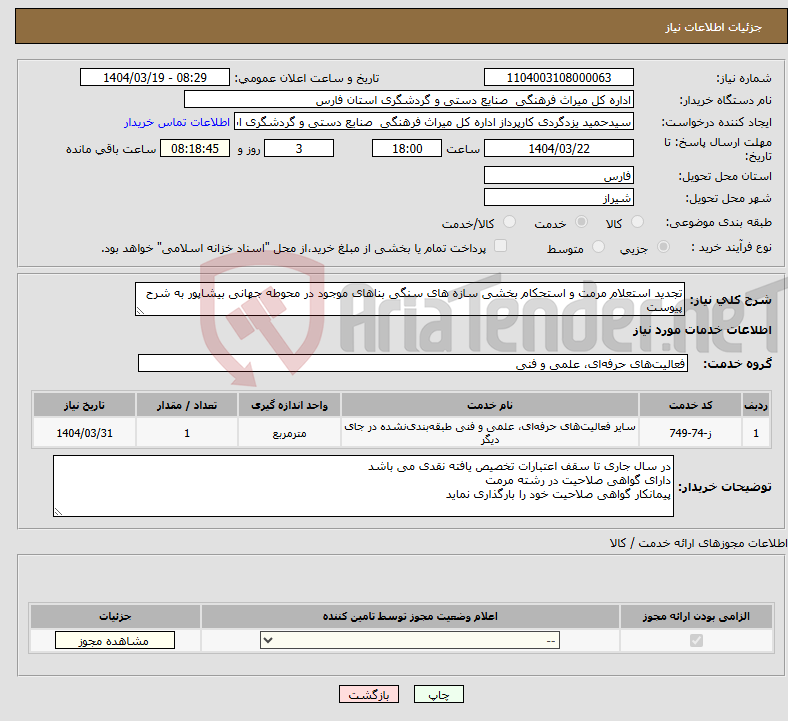Image resolution: width=788 pixels, height=721 pixels.
Task: Select the کالا radio button
Action: (637, 222)
